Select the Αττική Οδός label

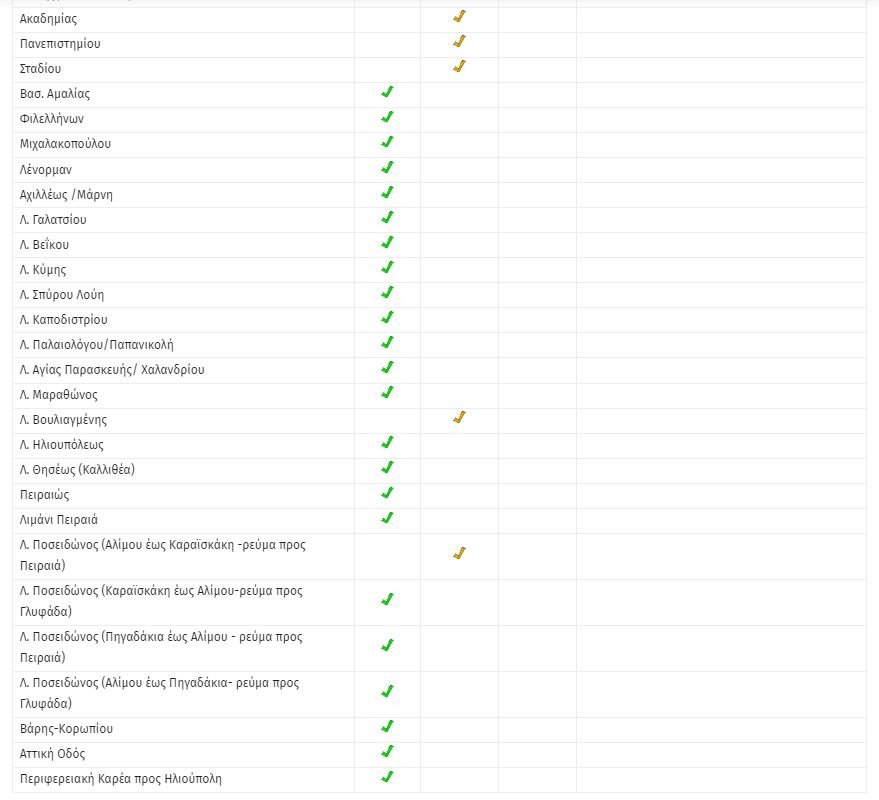(53, 754)
